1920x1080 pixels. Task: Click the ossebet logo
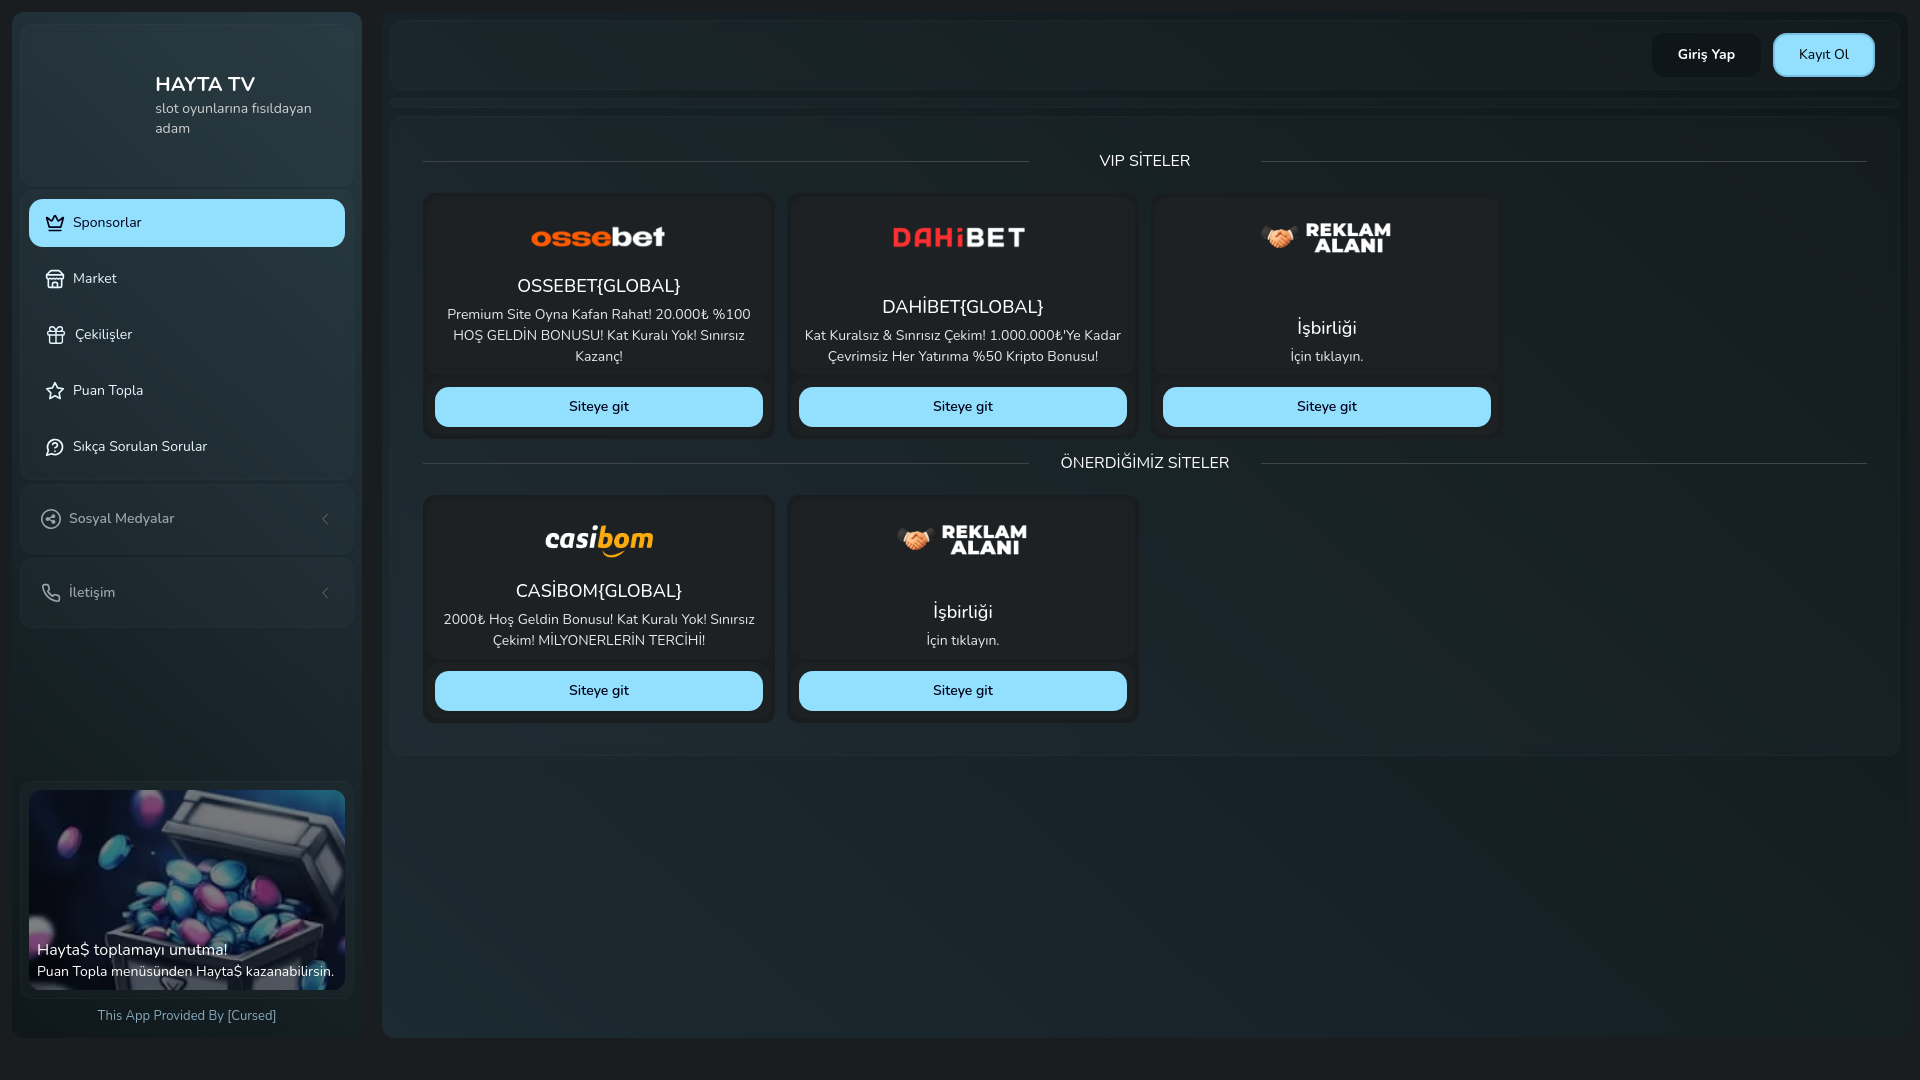[x=598, y=237]
